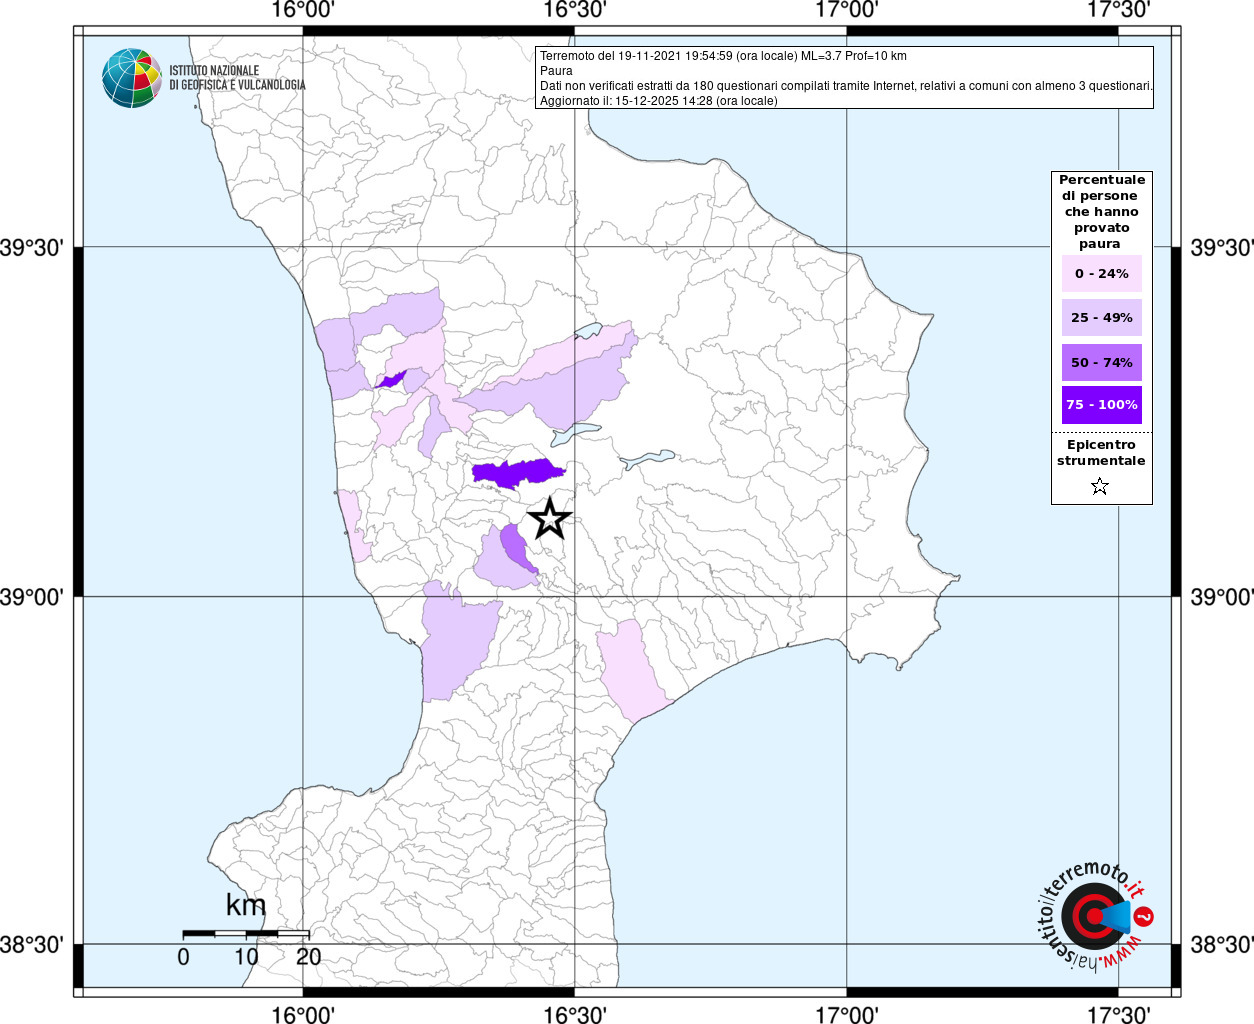
Task: Click the epicenter star on the map
Action: 549,518
